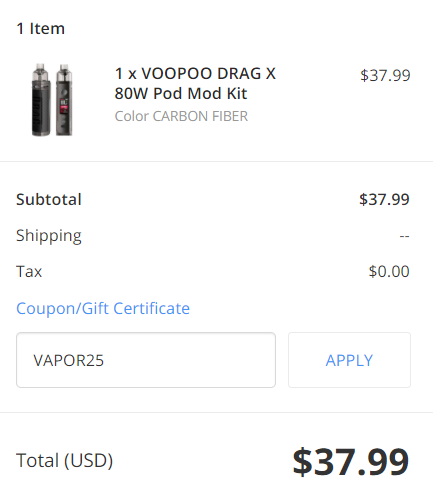Click the coupon code field containing VAPOR25
Screen dimensions: 433x503
tap(146, 360)
